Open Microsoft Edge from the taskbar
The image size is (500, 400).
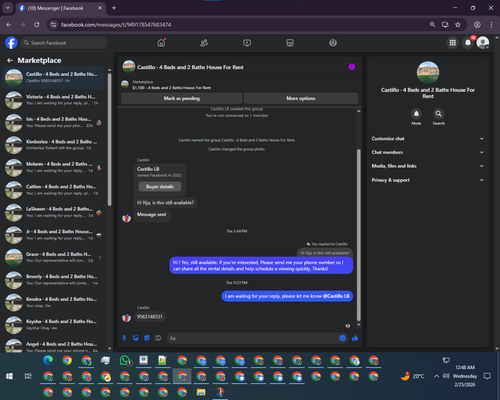pos(48,360)
